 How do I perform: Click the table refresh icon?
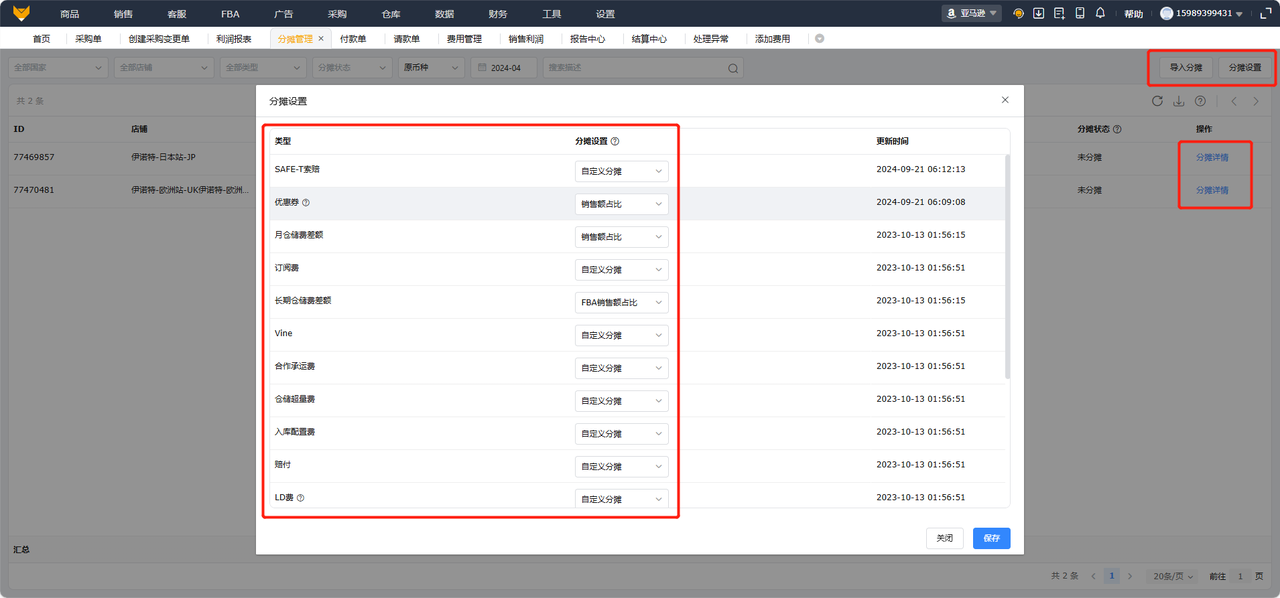point(1158,101)
